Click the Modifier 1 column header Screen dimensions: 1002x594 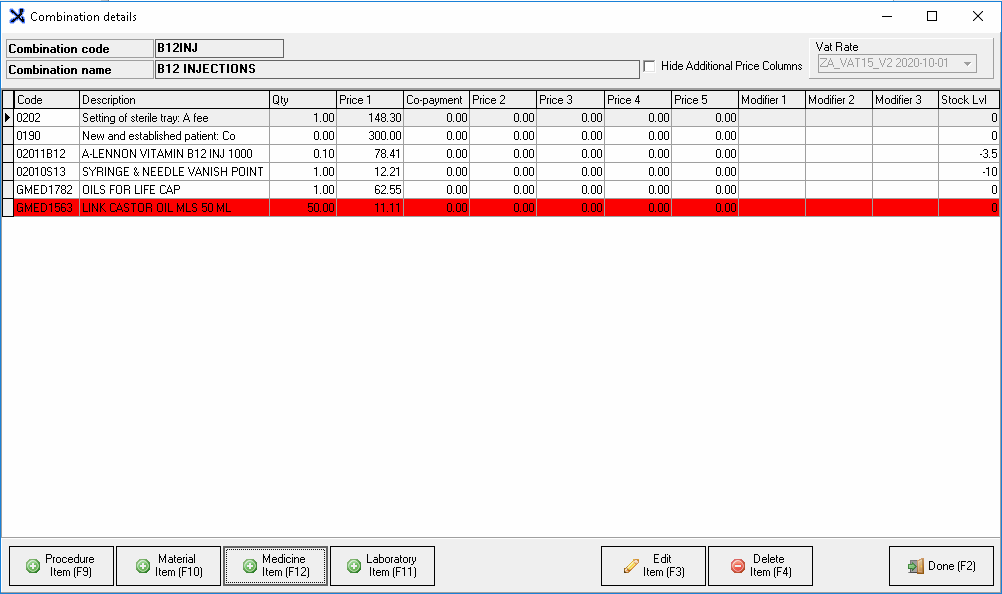pyautogui.click(x=772, y=100)
